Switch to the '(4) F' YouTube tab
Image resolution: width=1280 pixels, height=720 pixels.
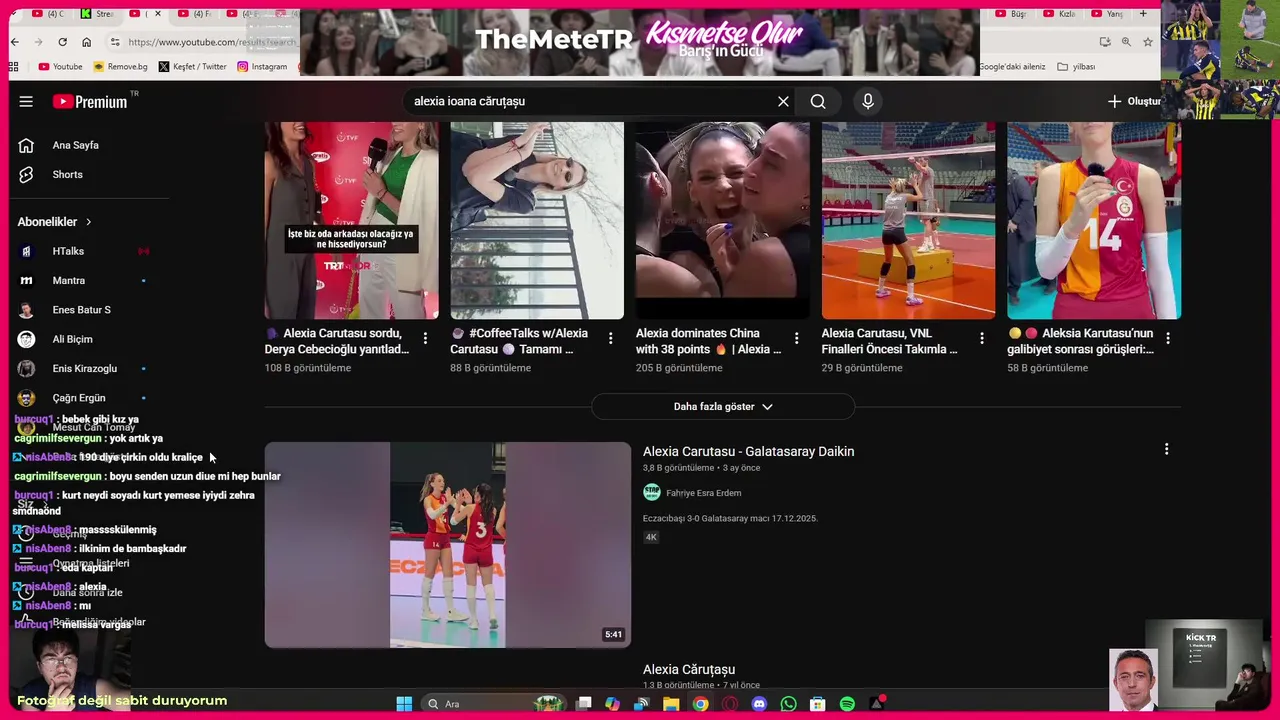click(195, 14)
